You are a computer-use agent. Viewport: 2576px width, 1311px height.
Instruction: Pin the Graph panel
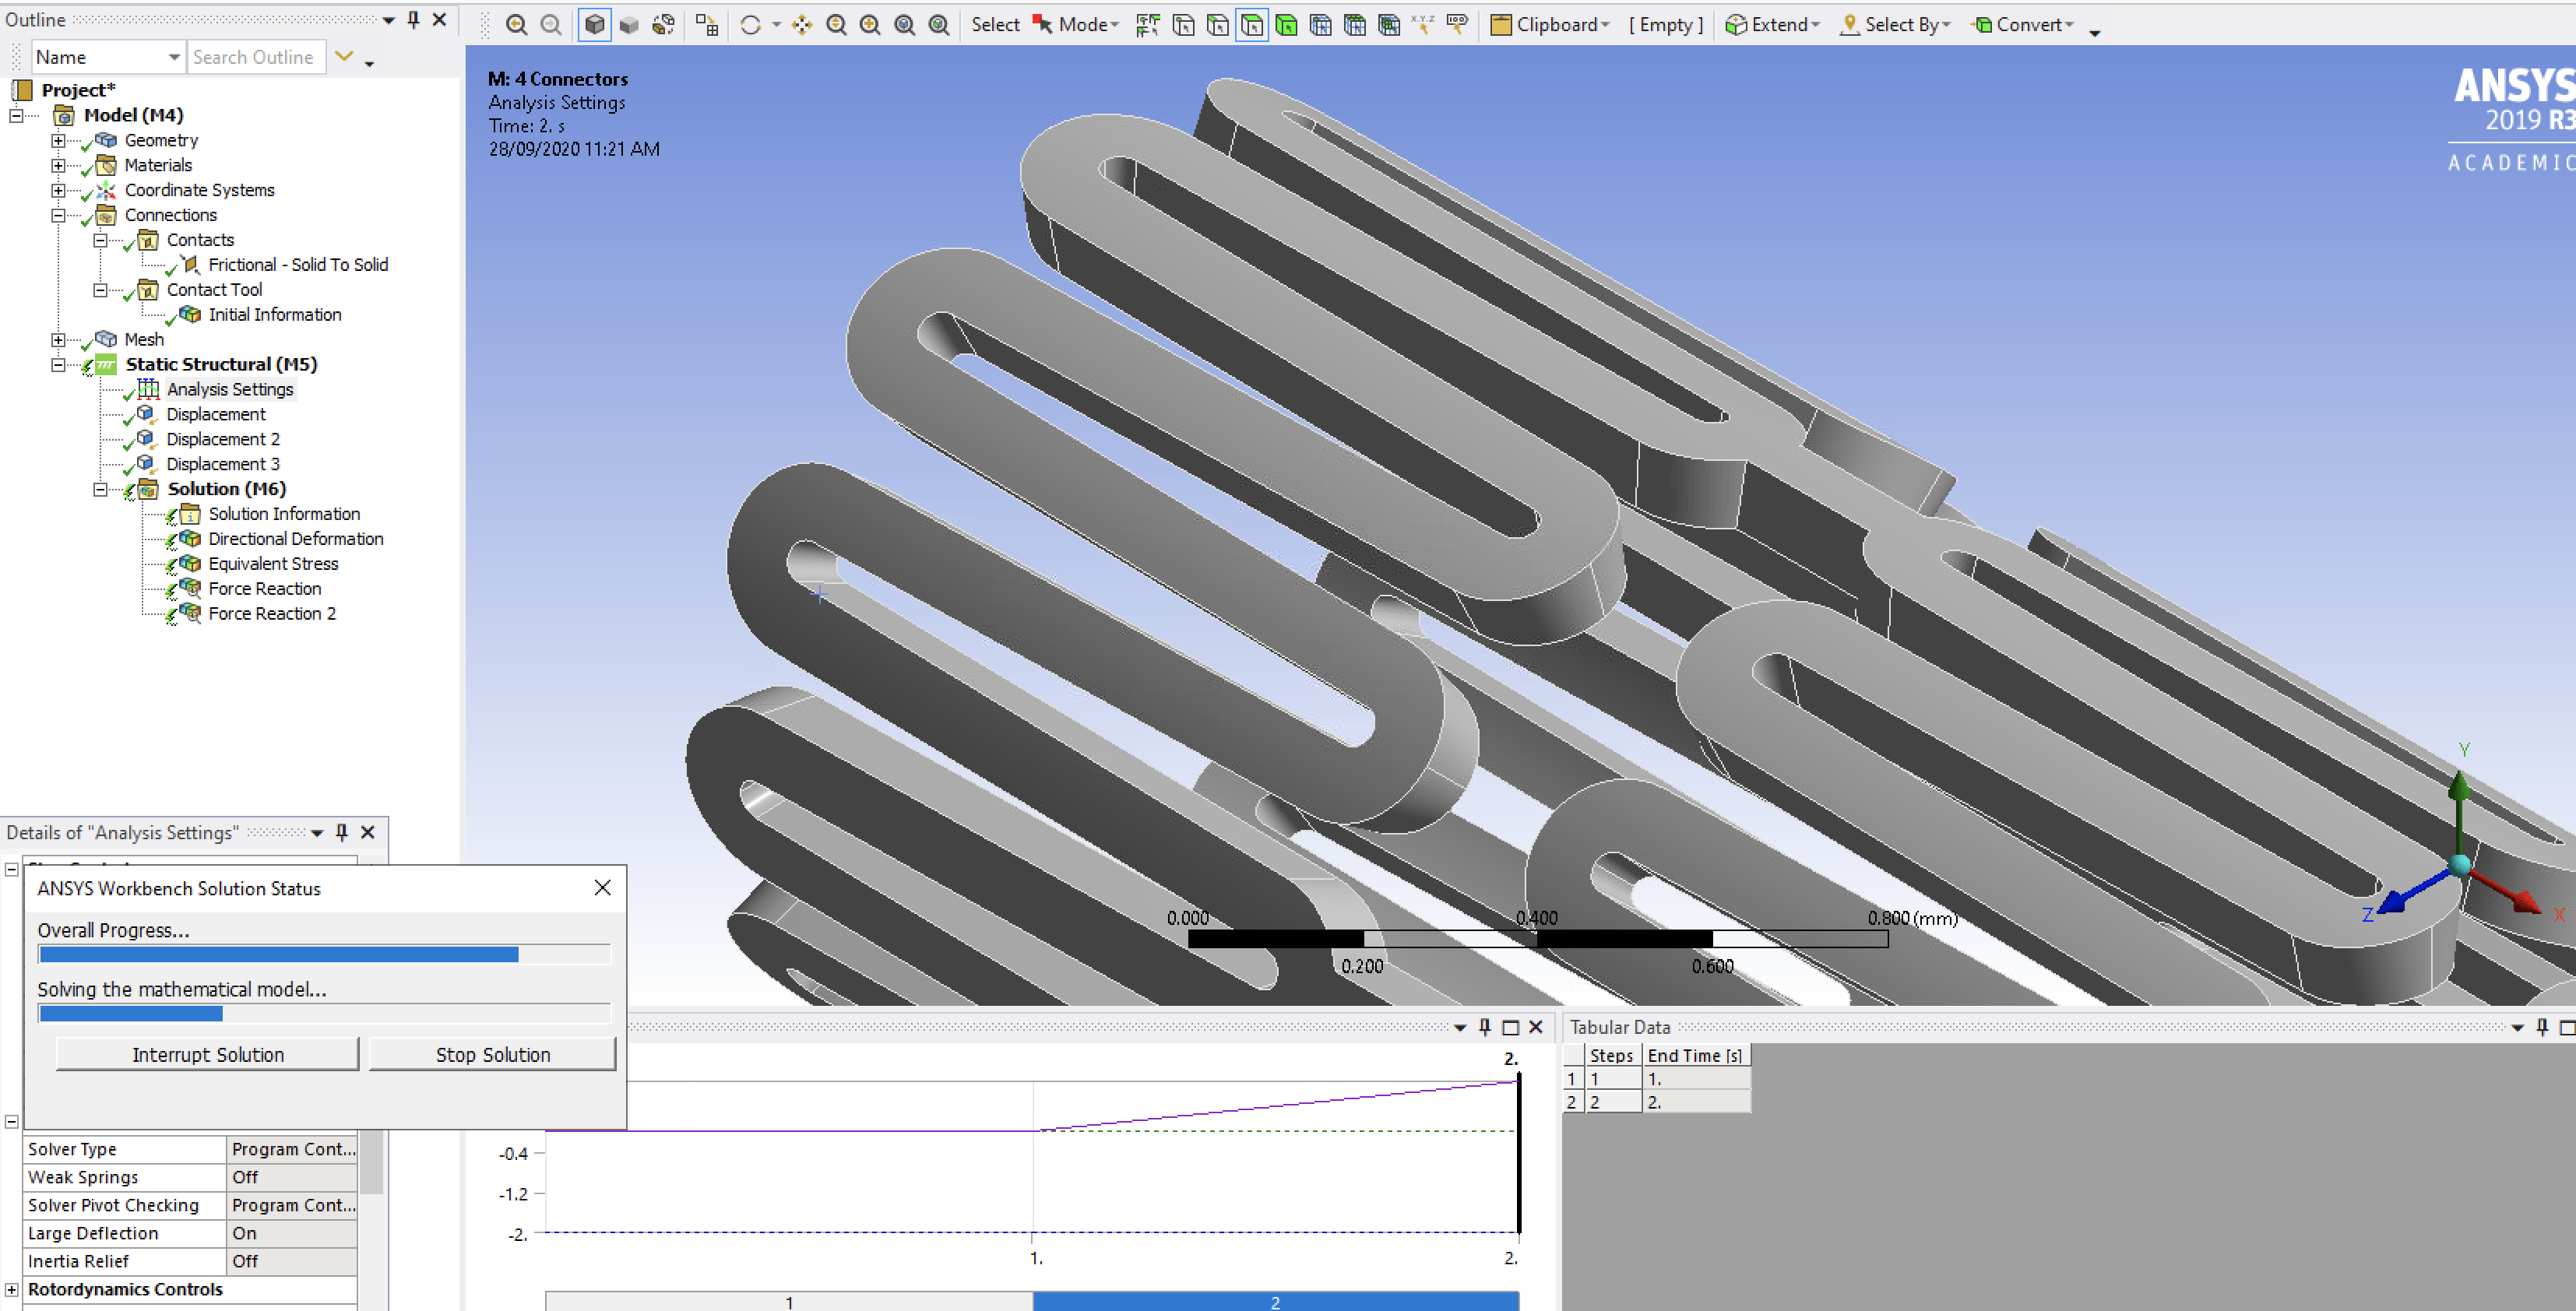(x=1485, y=1027)
